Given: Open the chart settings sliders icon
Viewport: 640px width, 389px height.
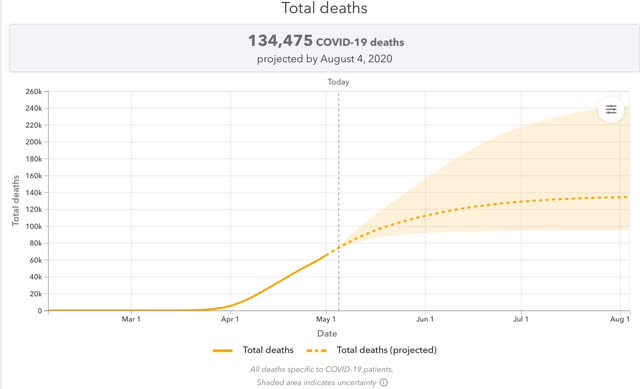Looking at the screenshot, I should tap(611, 109).
